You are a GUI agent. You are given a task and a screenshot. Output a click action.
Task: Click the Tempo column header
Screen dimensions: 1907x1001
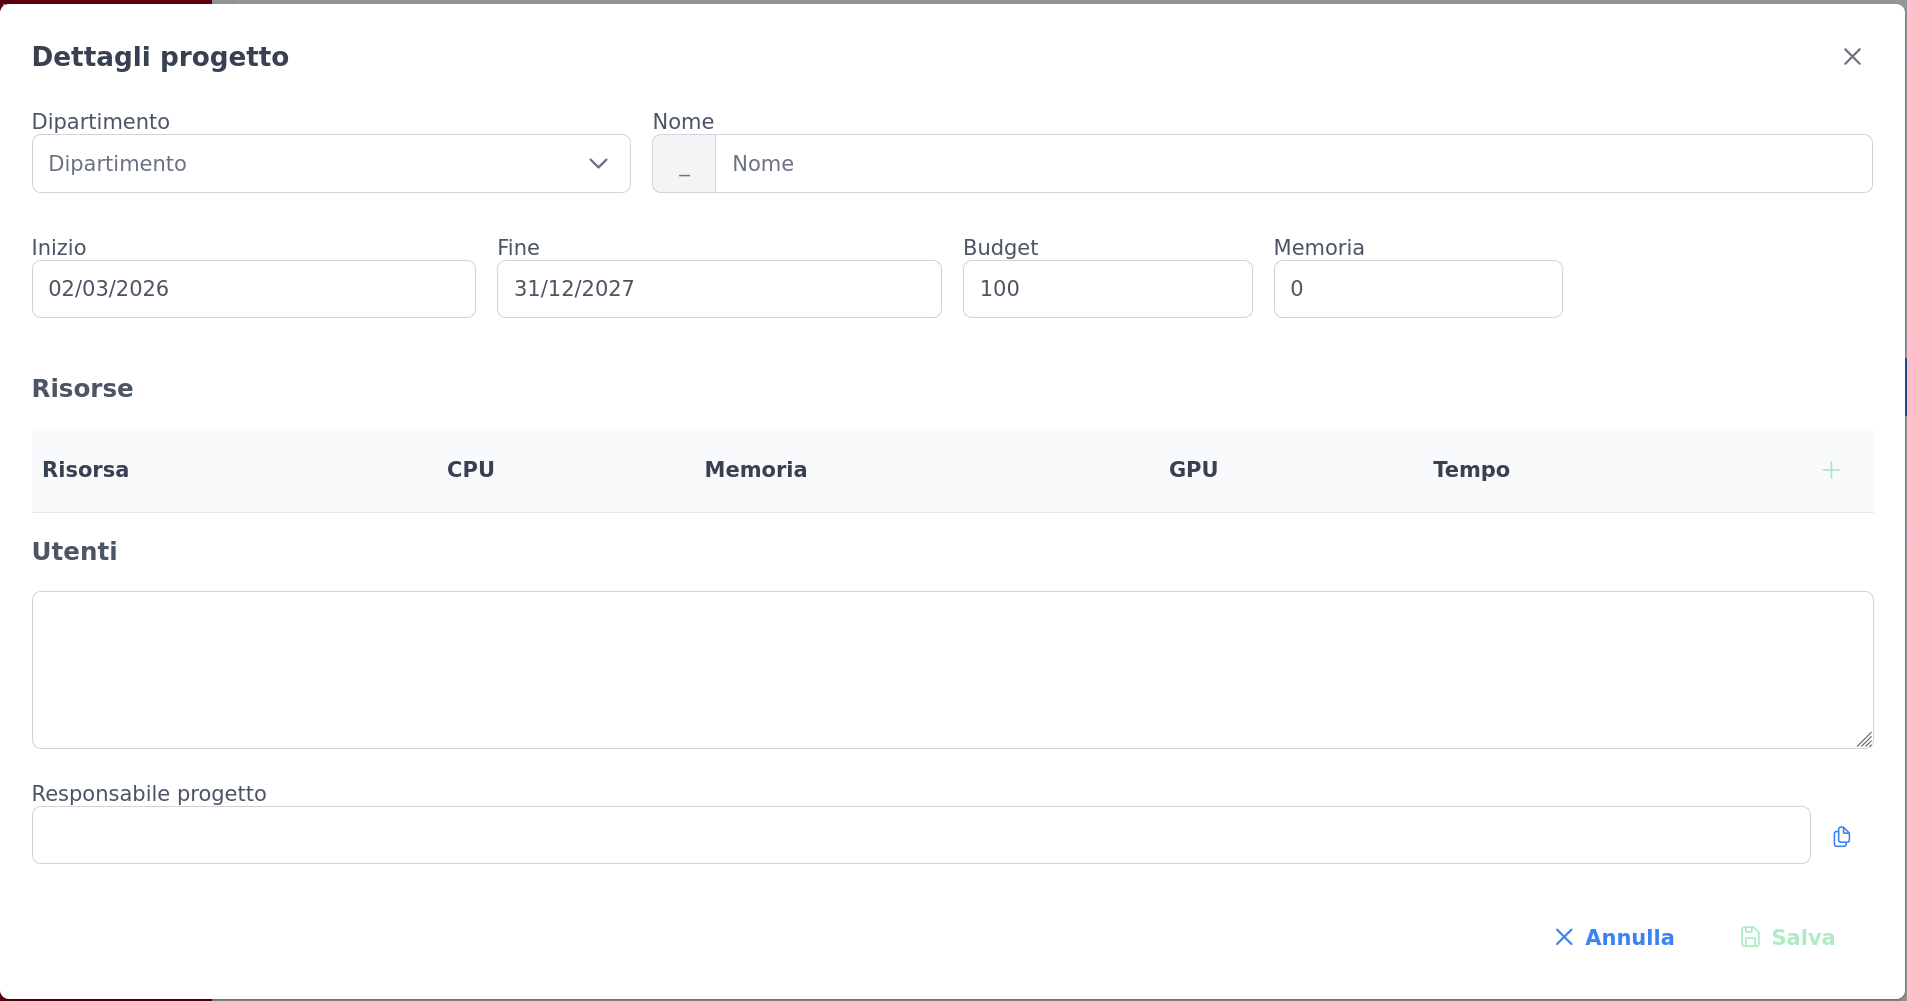click(1471, 470)
